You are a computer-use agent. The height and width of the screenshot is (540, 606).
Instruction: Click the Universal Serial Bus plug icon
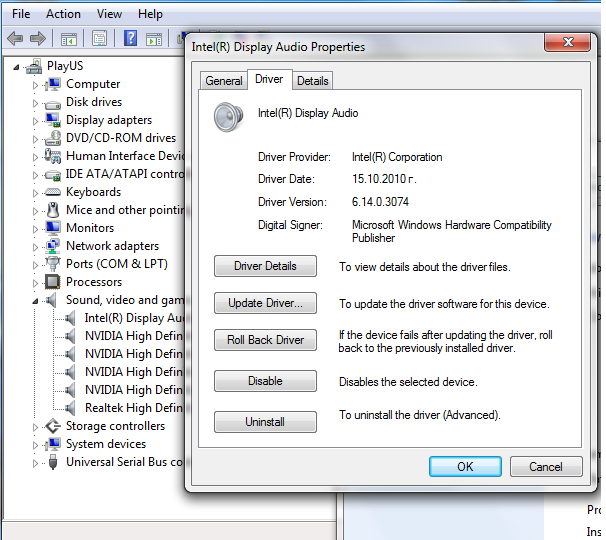(x=53, y=462)
